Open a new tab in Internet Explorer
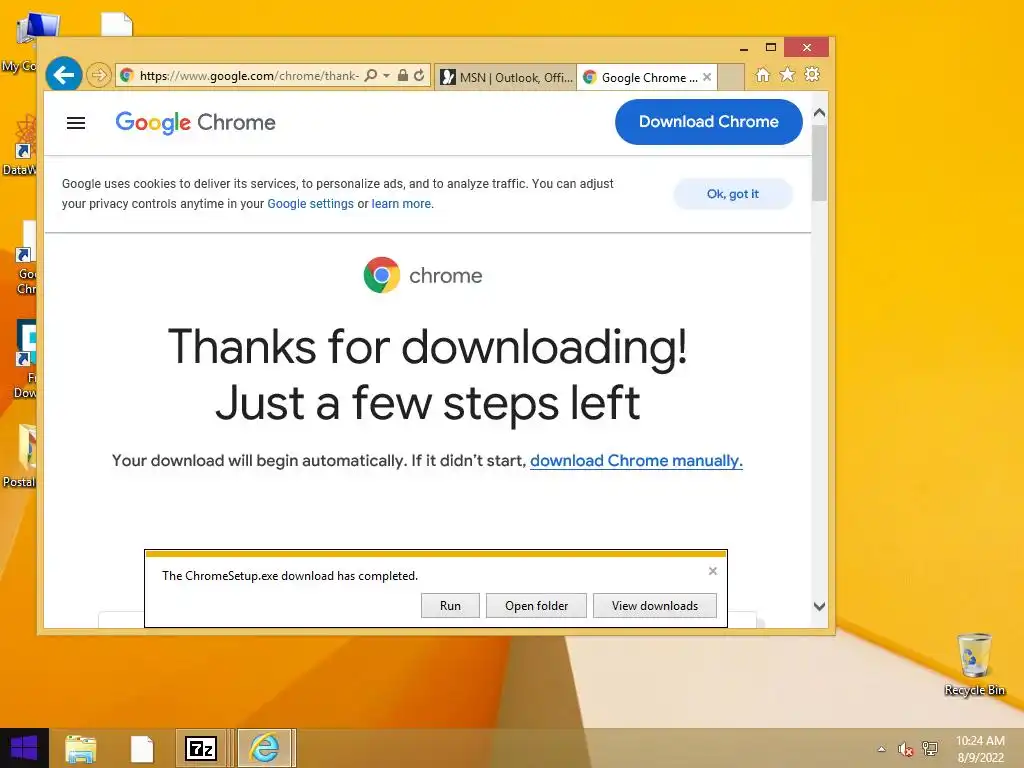The height and width of the screenshot is (768, 1024). pyautogui.click(x=731, y=77)
